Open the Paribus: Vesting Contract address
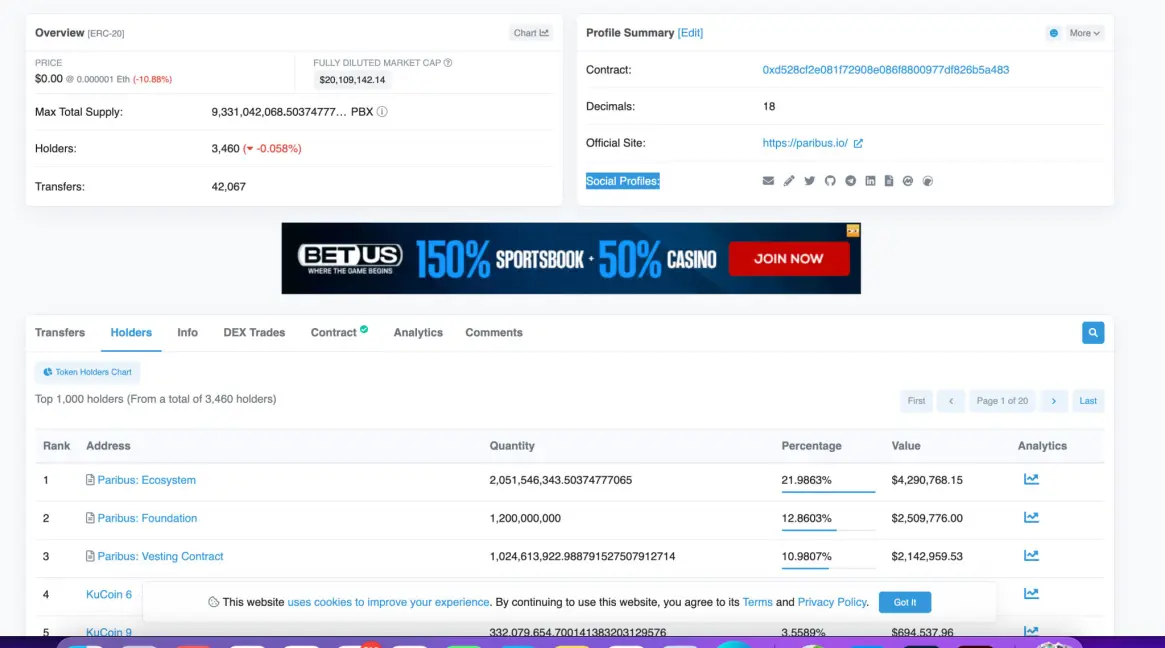This screenshot has width=1165, height=648. point(160,556)
